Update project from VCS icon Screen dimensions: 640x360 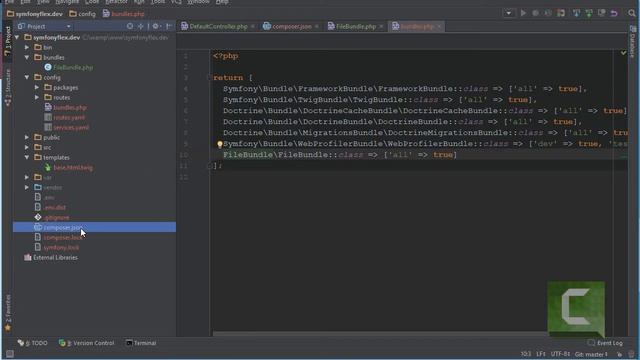pyautogui.click(x=576, y=13)
